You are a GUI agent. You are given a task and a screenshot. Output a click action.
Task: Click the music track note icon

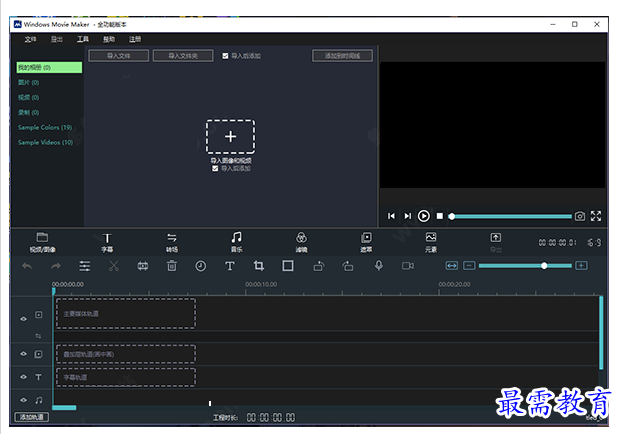(x=38, y=400)
